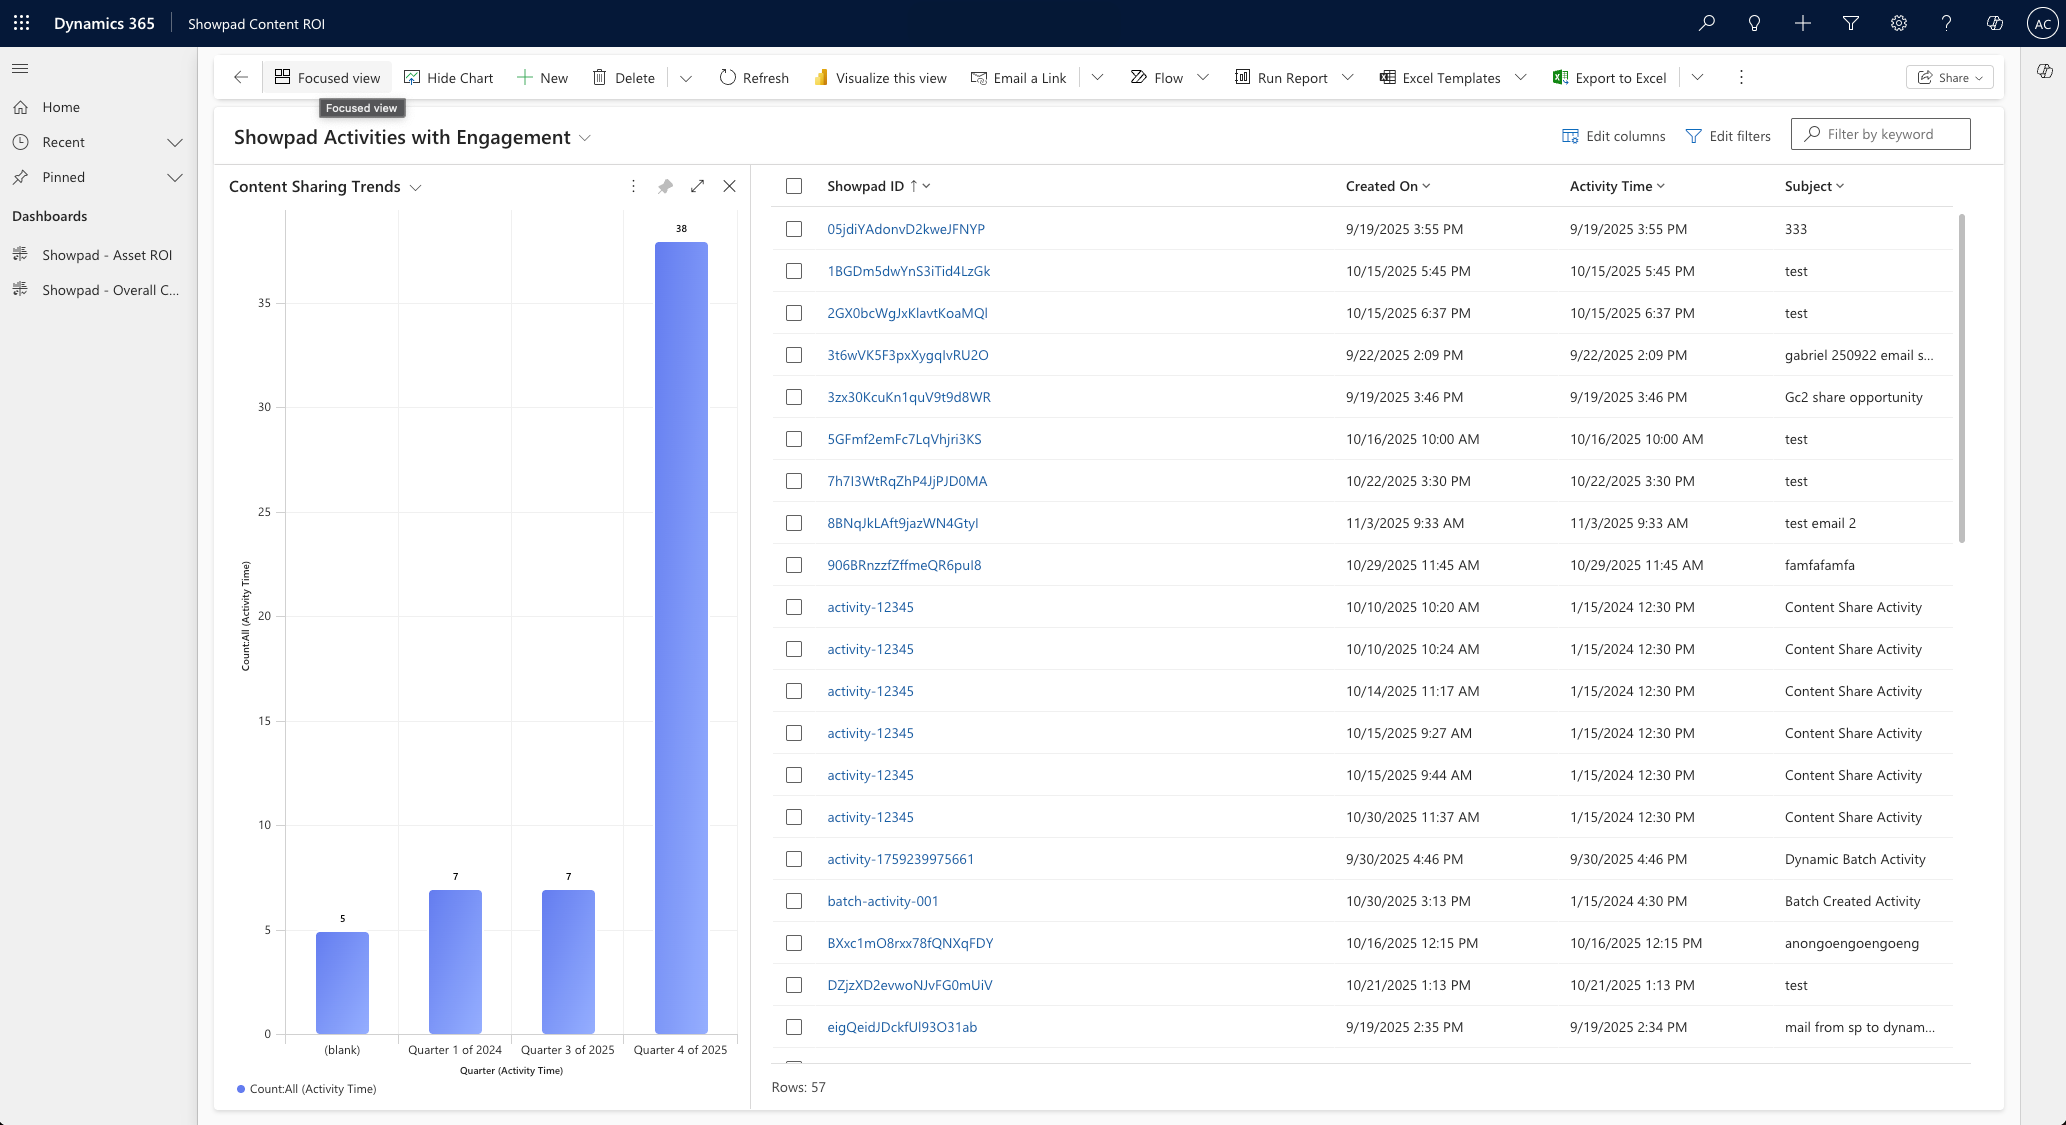Viewport: 2066px width, 1125px height.
Task: Open the app launcher waffle icon
Action: click(x=21, y=23)
